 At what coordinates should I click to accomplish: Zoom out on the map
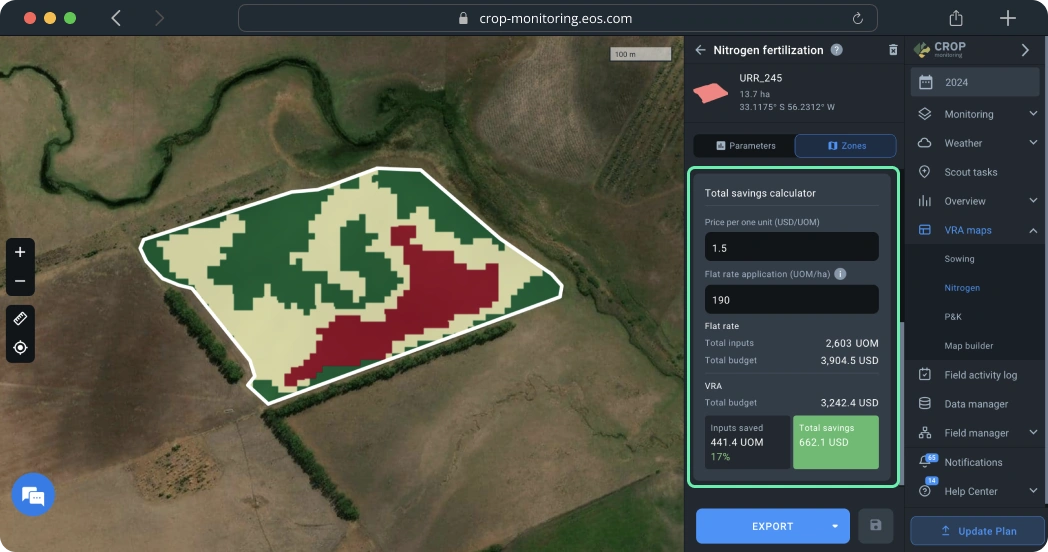click(20, 281)
